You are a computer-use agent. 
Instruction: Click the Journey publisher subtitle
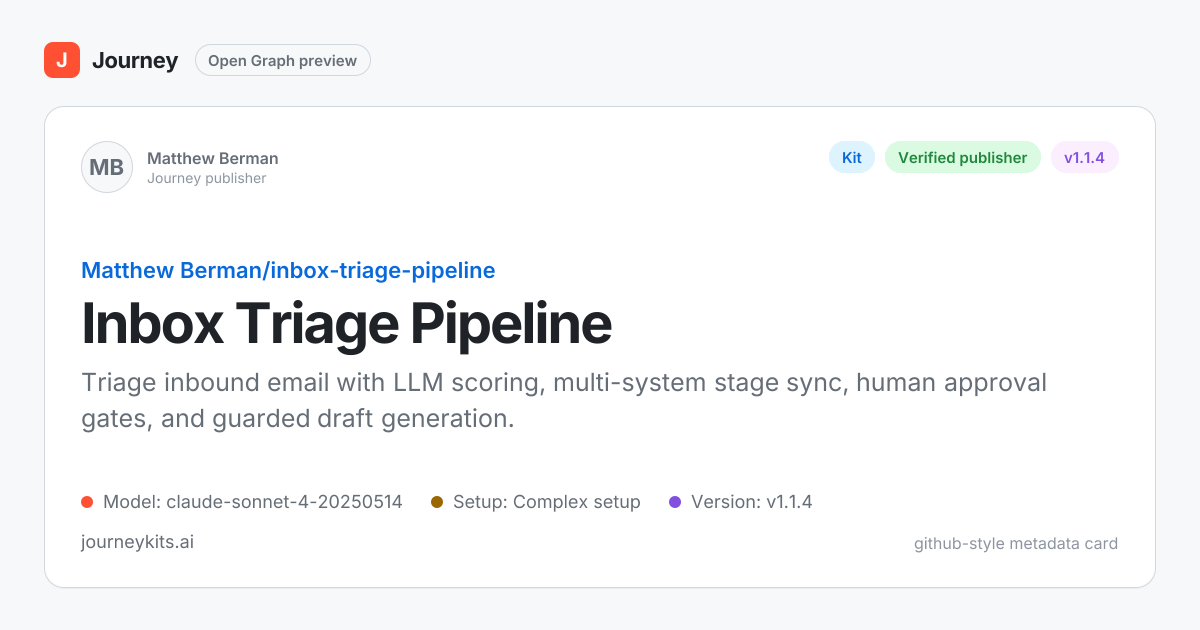(207, 178)
